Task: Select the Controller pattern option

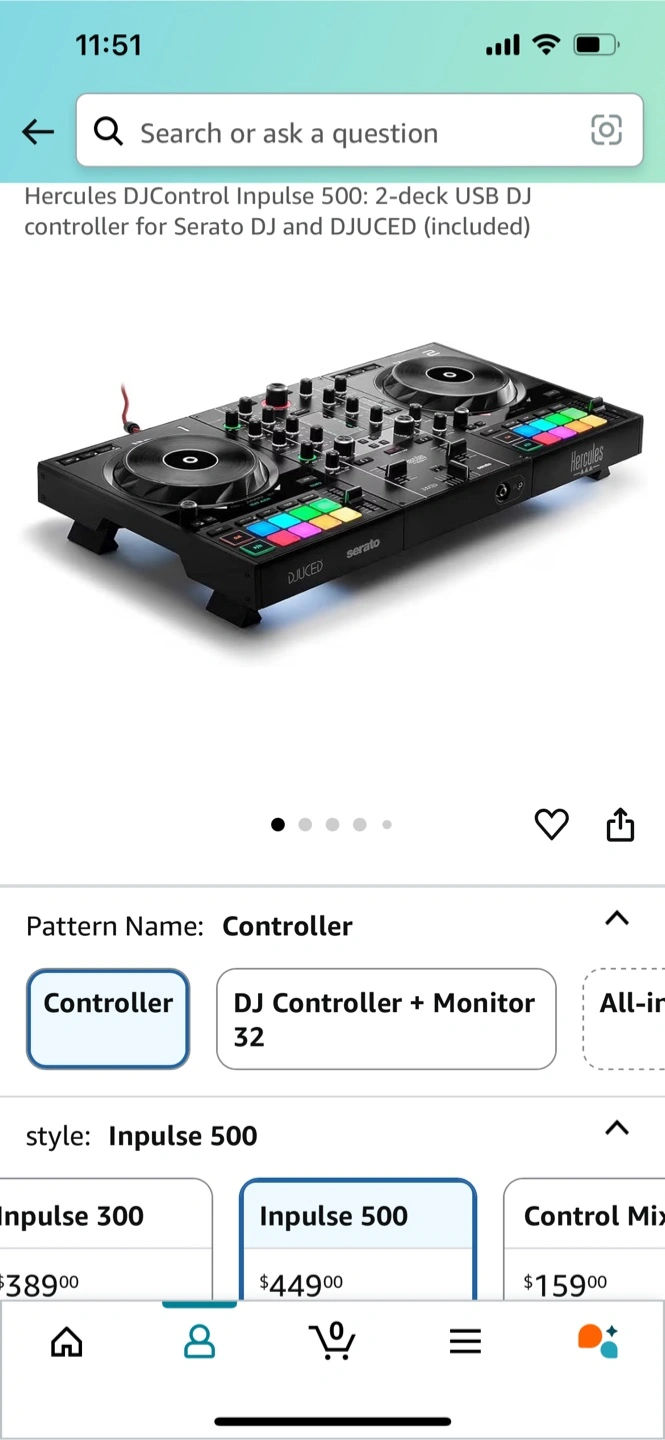Action: pyautogui.click(x=108, y=1018)
